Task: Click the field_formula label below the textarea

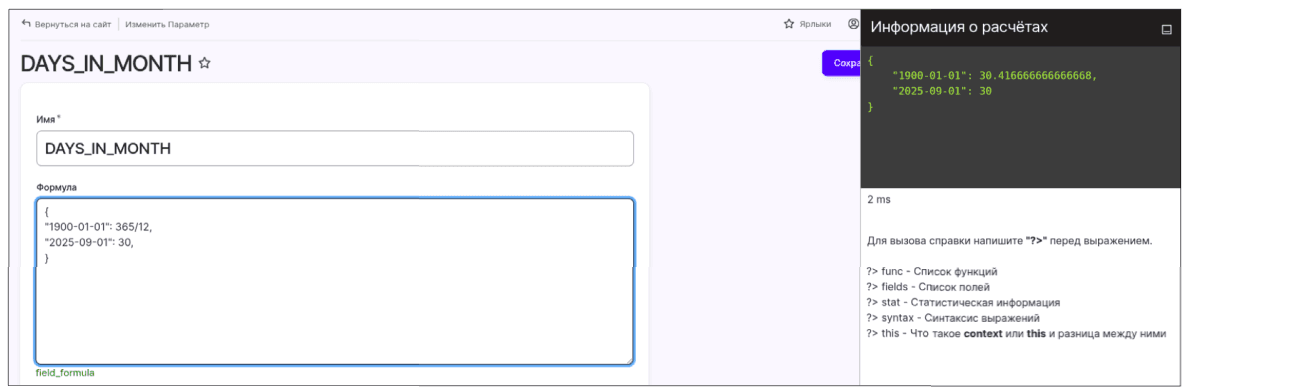Action: click(65, 373)
